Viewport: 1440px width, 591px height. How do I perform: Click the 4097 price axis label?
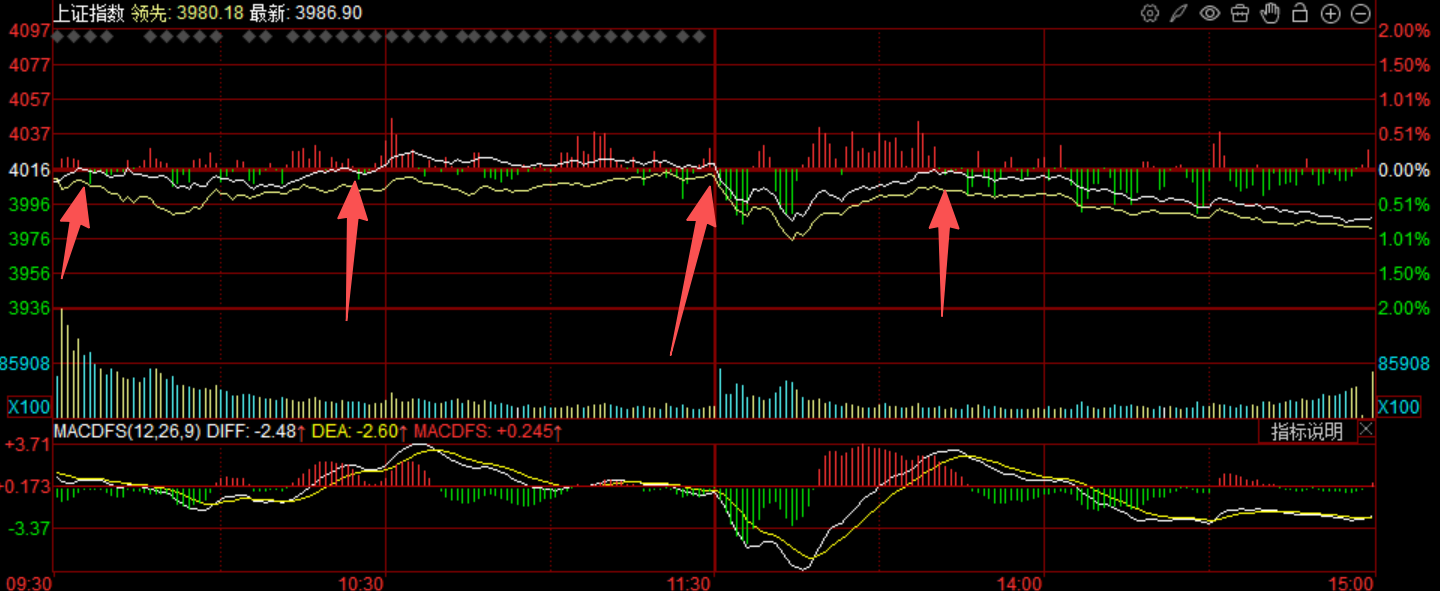pos(29,31)
